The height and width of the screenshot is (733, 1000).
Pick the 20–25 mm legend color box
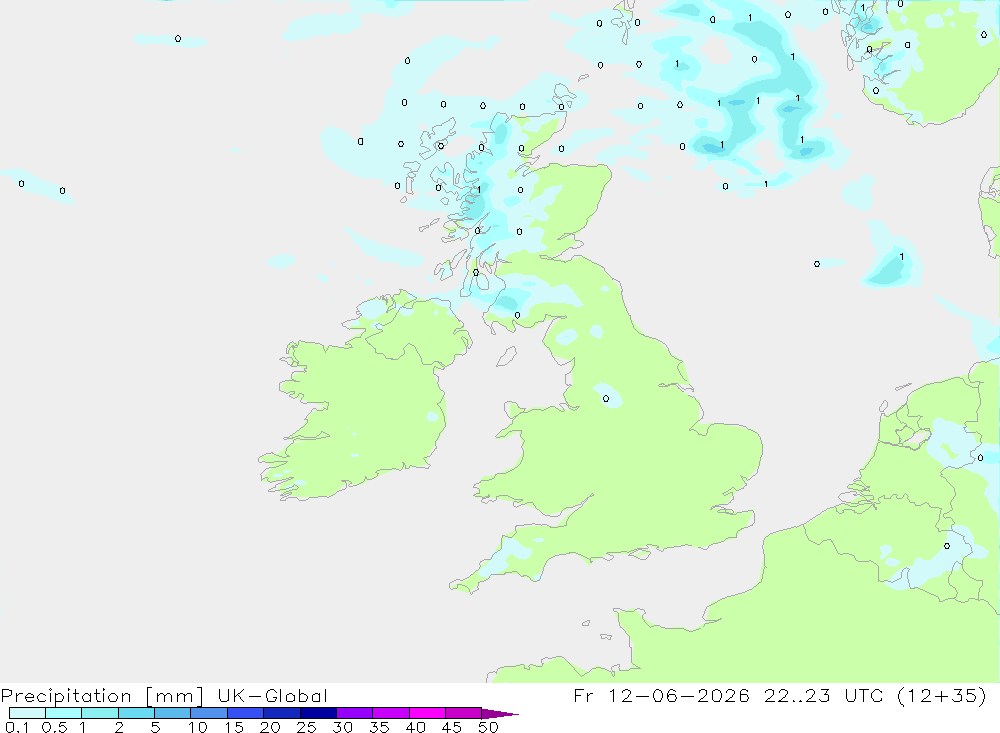pos(281,713)
